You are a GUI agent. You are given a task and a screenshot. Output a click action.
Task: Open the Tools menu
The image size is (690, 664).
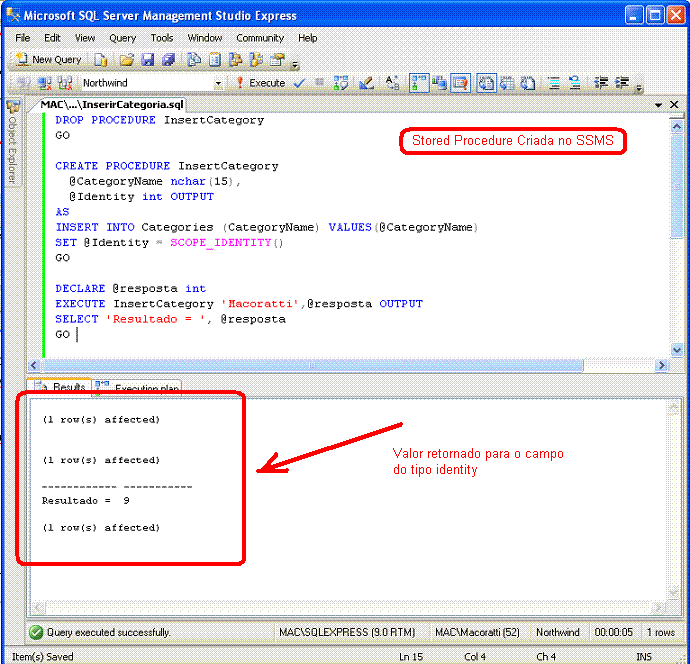(162, 38)
